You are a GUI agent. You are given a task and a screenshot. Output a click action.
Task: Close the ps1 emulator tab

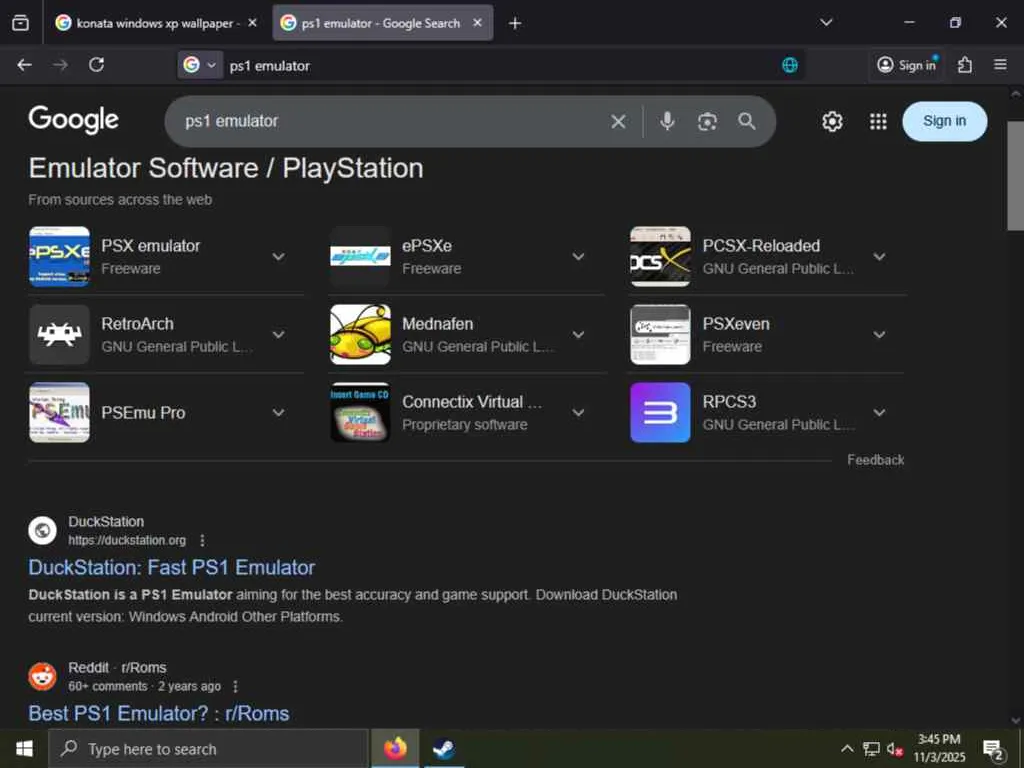(477, 23)
